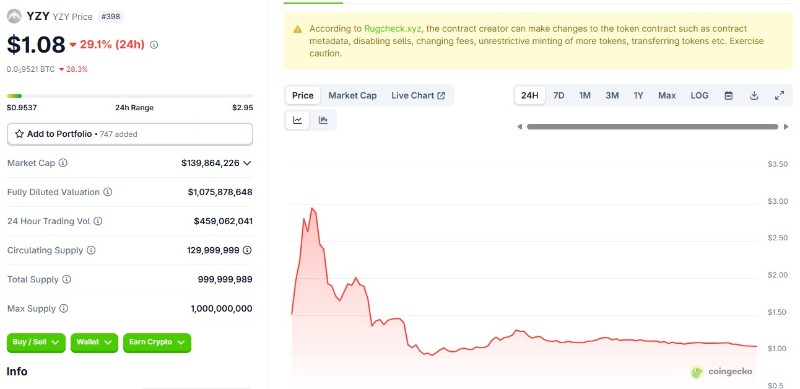Click the chart horizontal scrollbar
The width and height of the screenshot is (800, 389).
coord(653,127)
